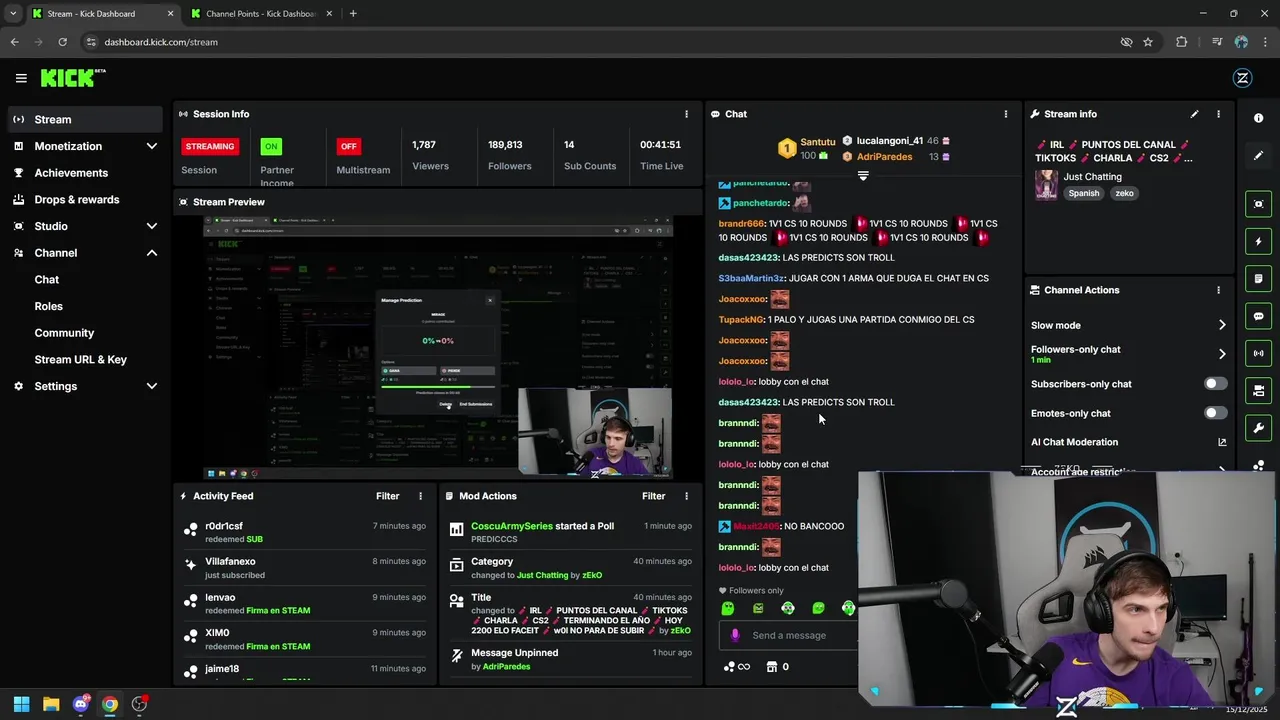Toggle Subscribers-only chat switch
This screenshot has height=720, width=1280.
pyautogui.click(x=1215, y=384)
